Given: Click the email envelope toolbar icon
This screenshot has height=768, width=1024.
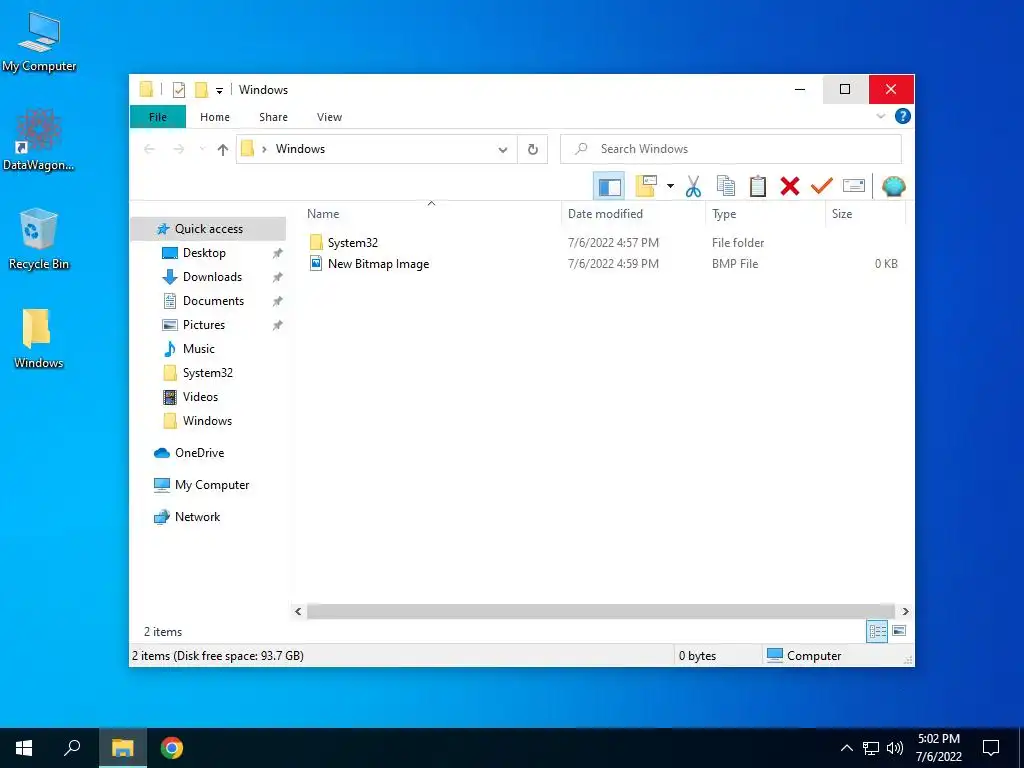Looking at the screenshot, I should pyautogui.click(x=854, y=187).
